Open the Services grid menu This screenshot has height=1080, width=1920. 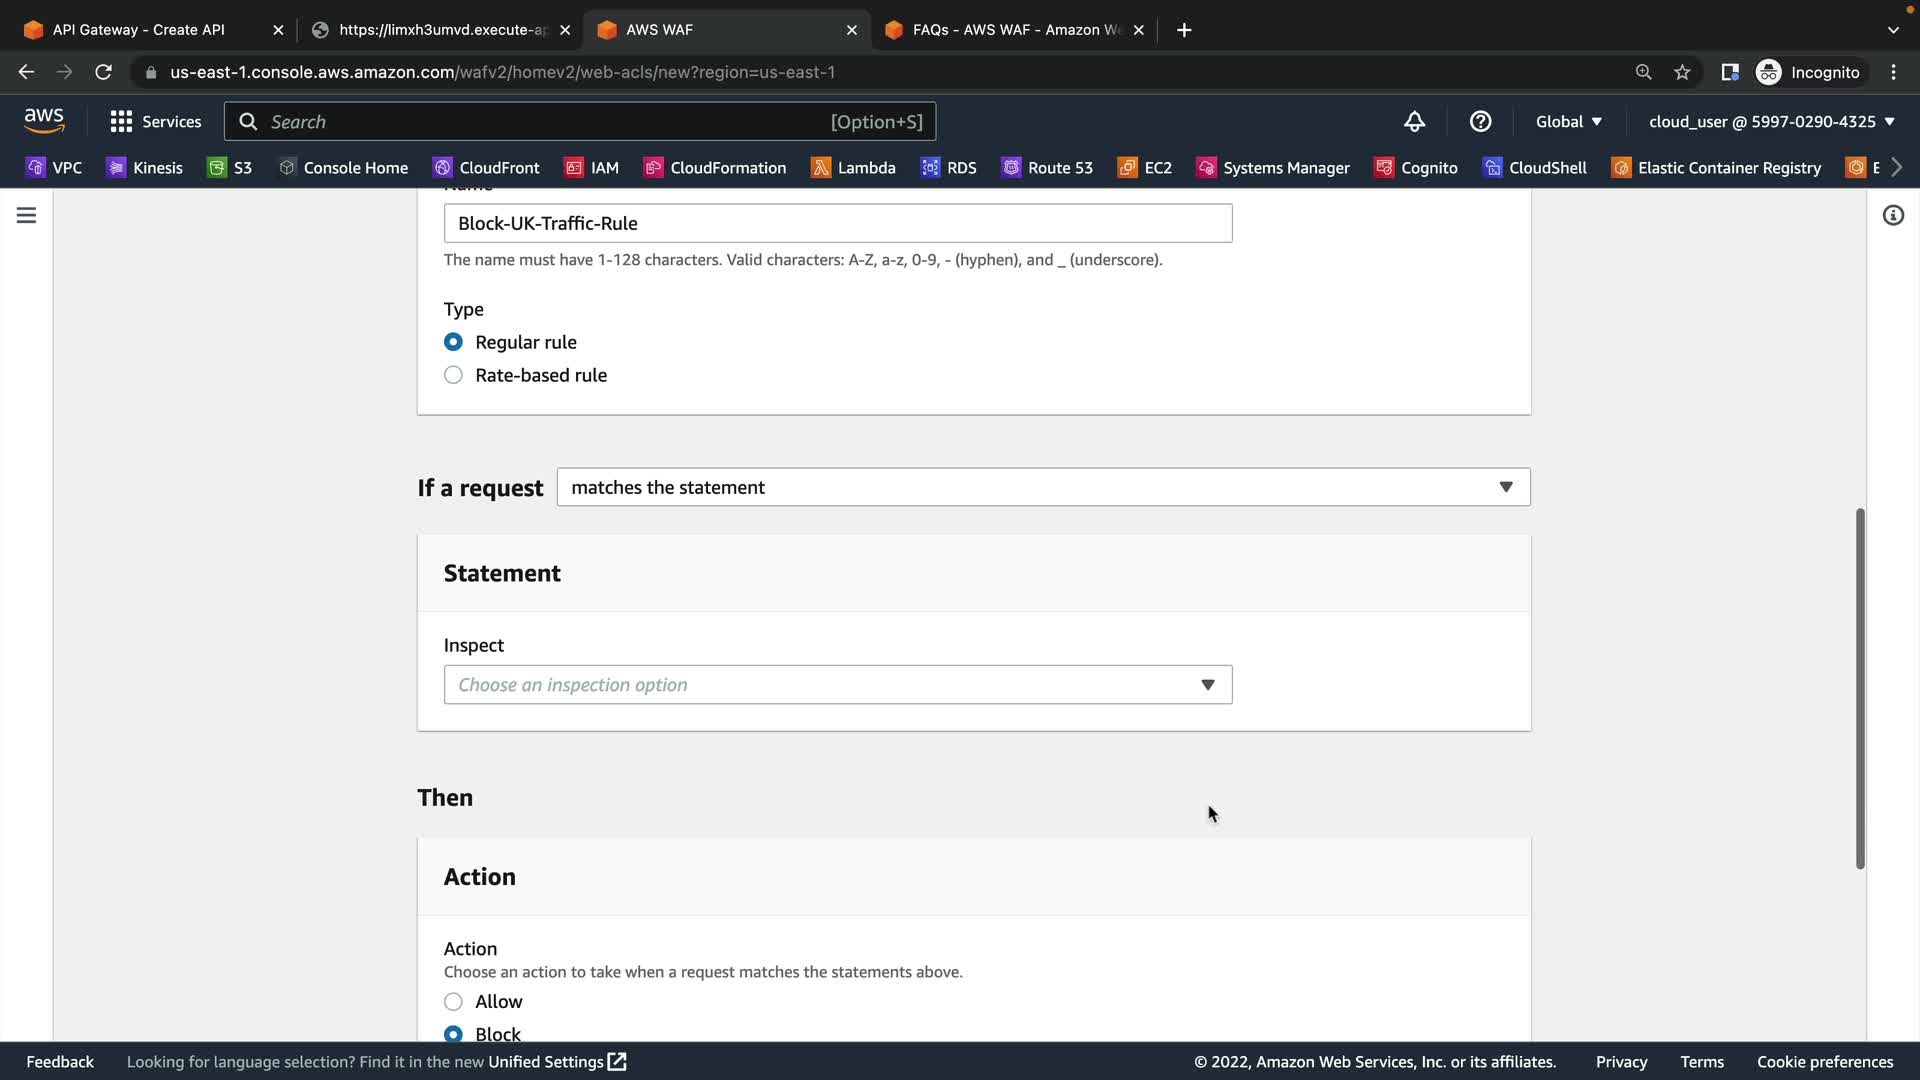point(156,122)
